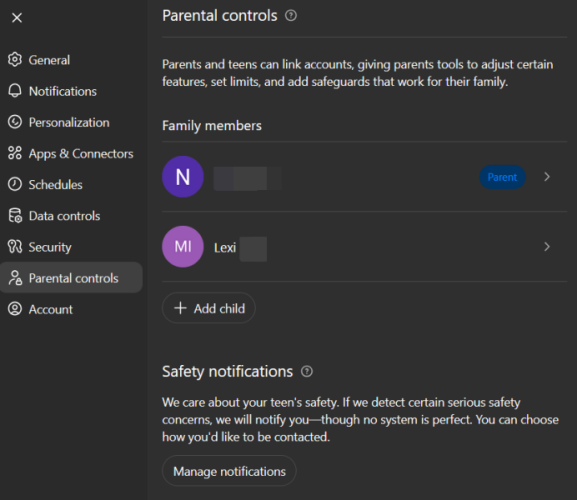Viewport: 577px width, 500px height.
Task: Expand Lexi's row with the chevron
Action: click(547, 247)
